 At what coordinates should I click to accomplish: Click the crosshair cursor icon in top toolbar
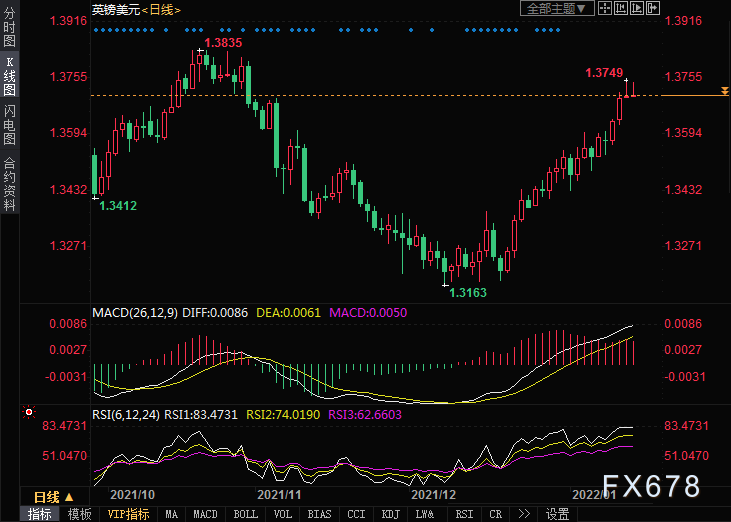(605, 9)
